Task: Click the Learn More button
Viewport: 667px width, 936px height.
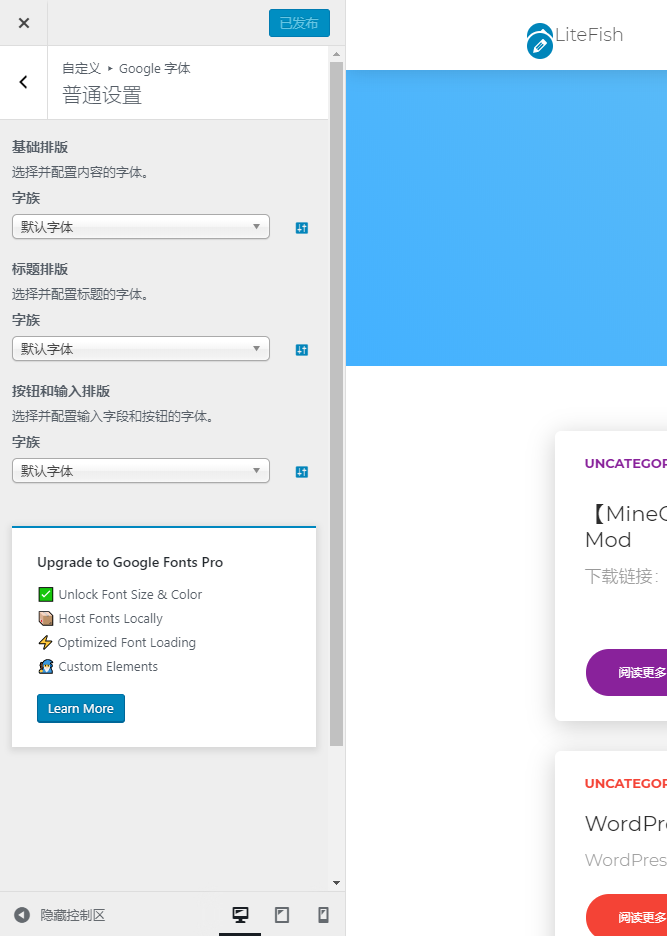Action: pos(81,709)
